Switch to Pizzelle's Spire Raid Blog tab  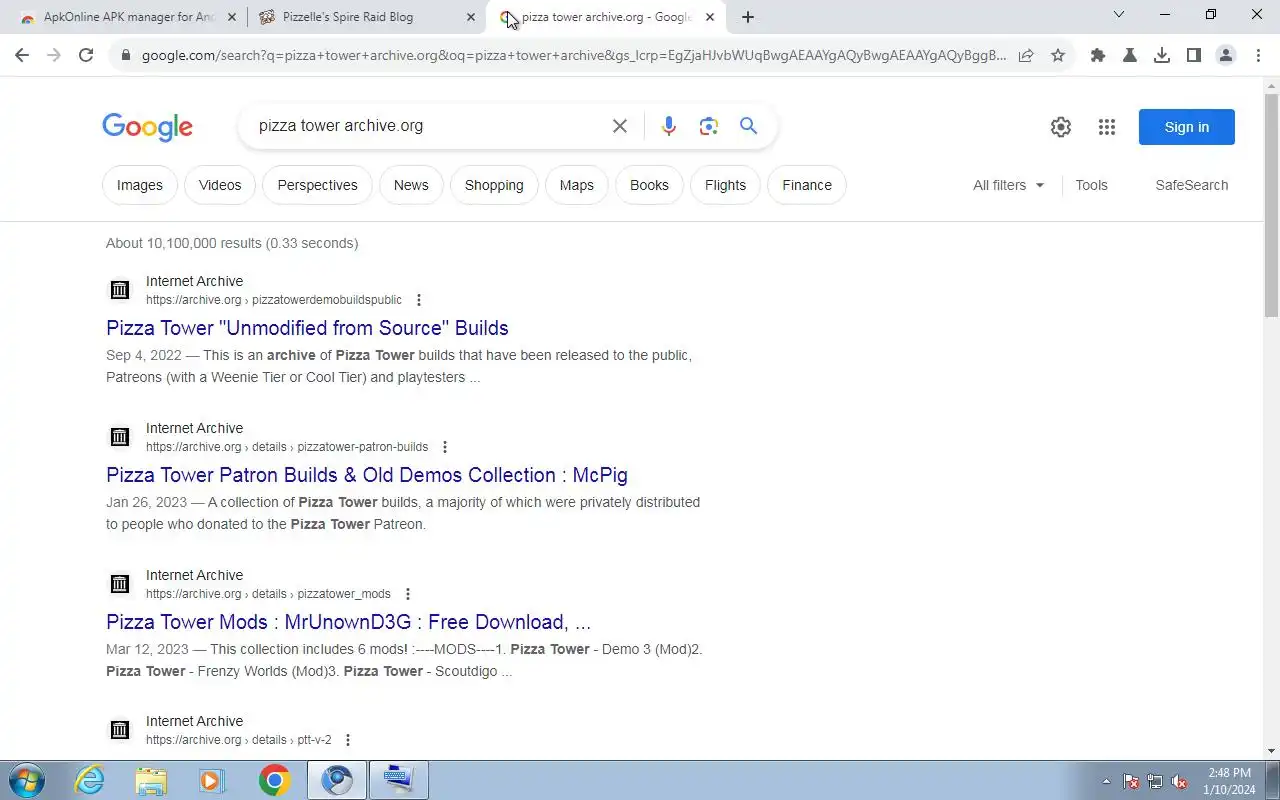pyautogui.click(x=365, y=17)
